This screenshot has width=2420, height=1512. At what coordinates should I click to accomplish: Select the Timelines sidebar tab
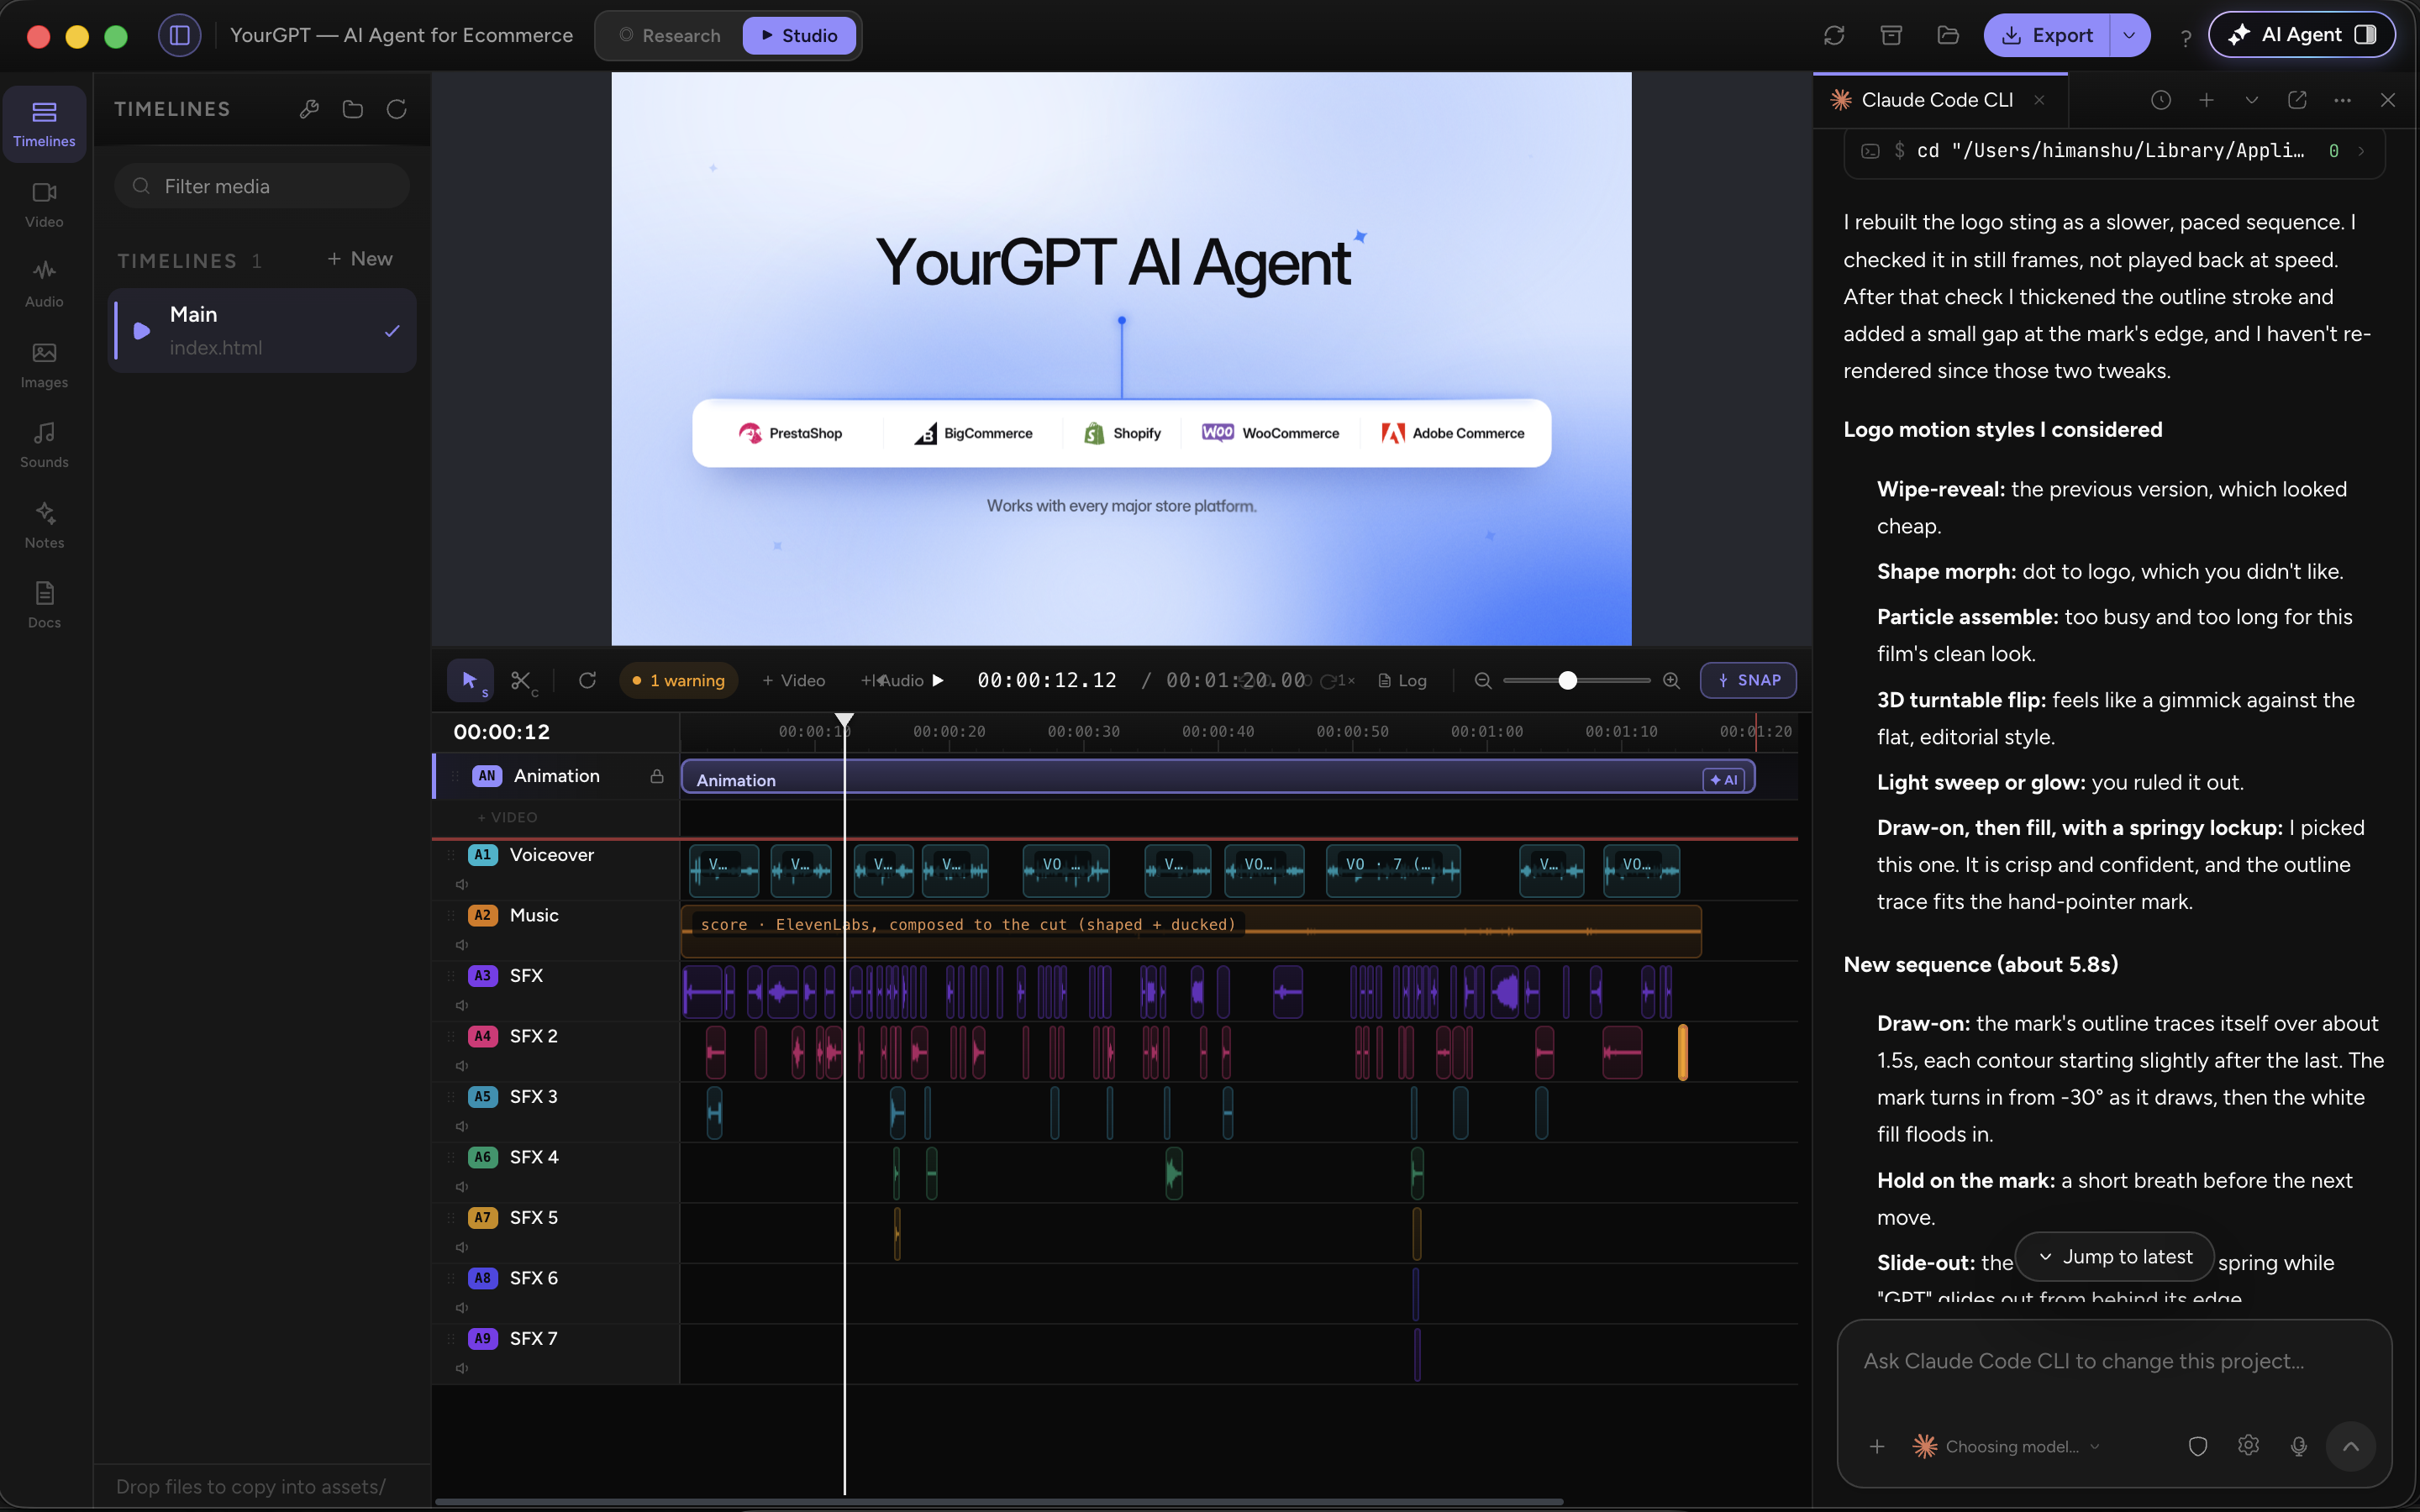coord(44,124)
